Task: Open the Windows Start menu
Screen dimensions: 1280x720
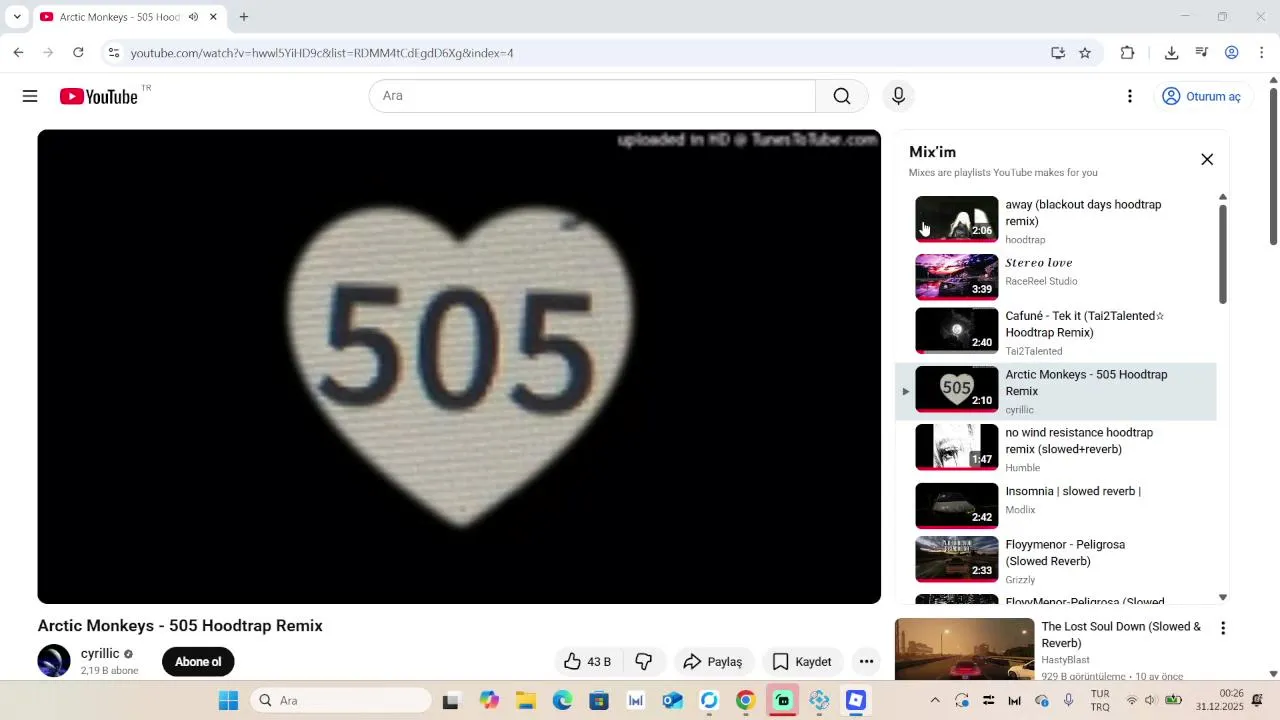Action: (x=229, y=701)
